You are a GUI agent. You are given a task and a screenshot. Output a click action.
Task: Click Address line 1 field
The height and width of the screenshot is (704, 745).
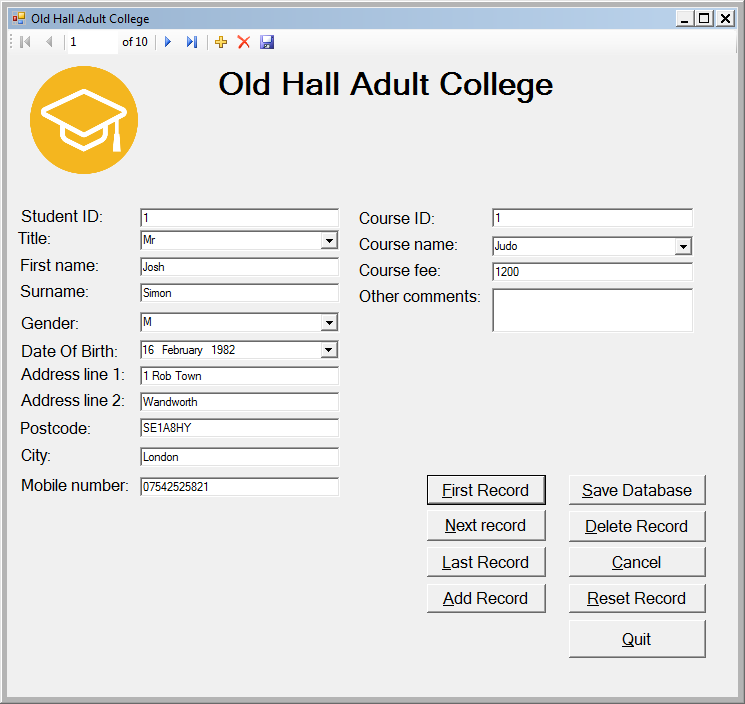click(239, 376)
